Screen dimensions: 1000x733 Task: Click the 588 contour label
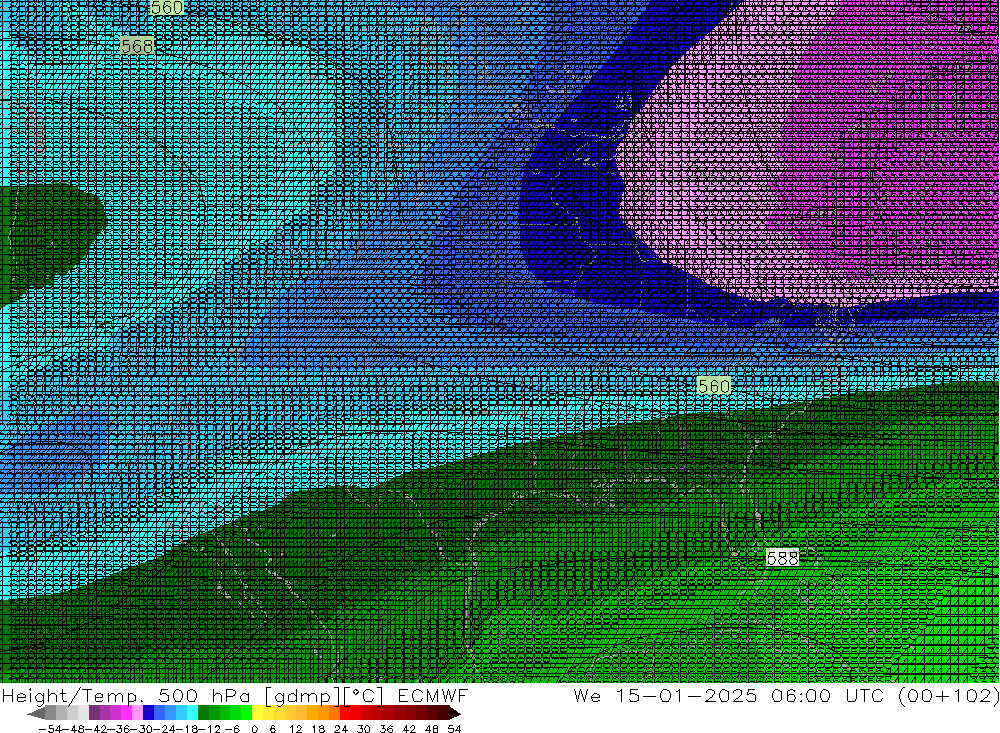[x=782, y=558]
